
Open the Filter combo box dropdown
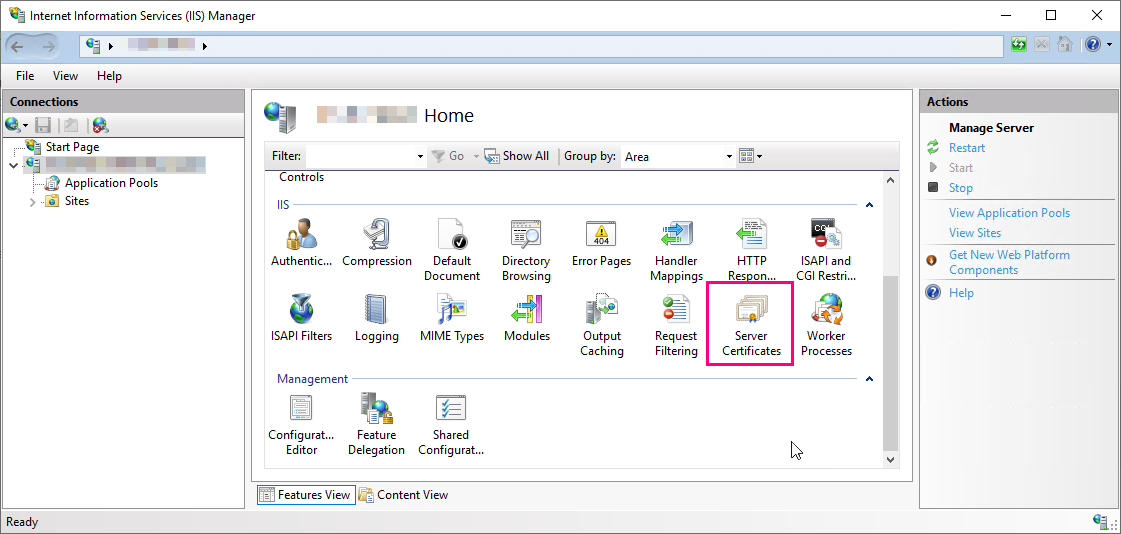pos(420,157)
